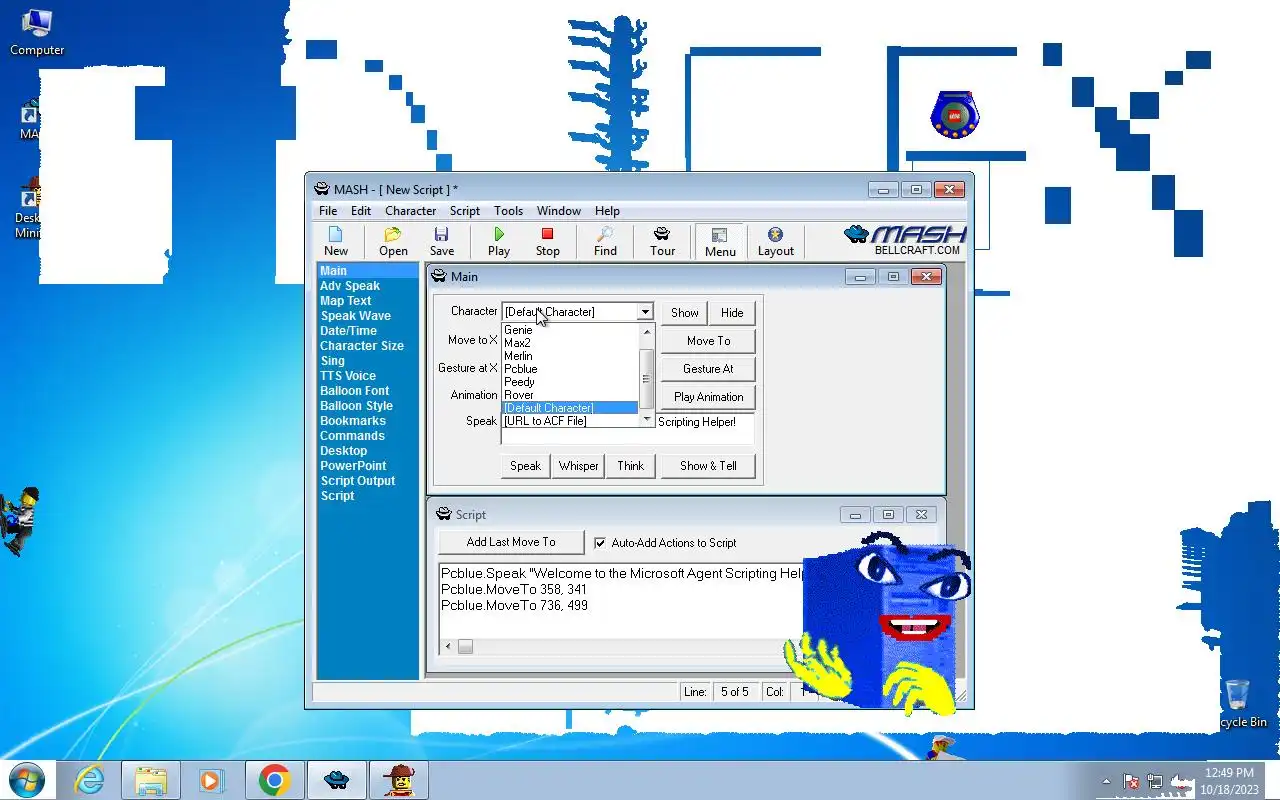This screenshot has width=1280, height=800.
Task: Launch Internet Explorer from the taskbar
Action: pos(90,780)
